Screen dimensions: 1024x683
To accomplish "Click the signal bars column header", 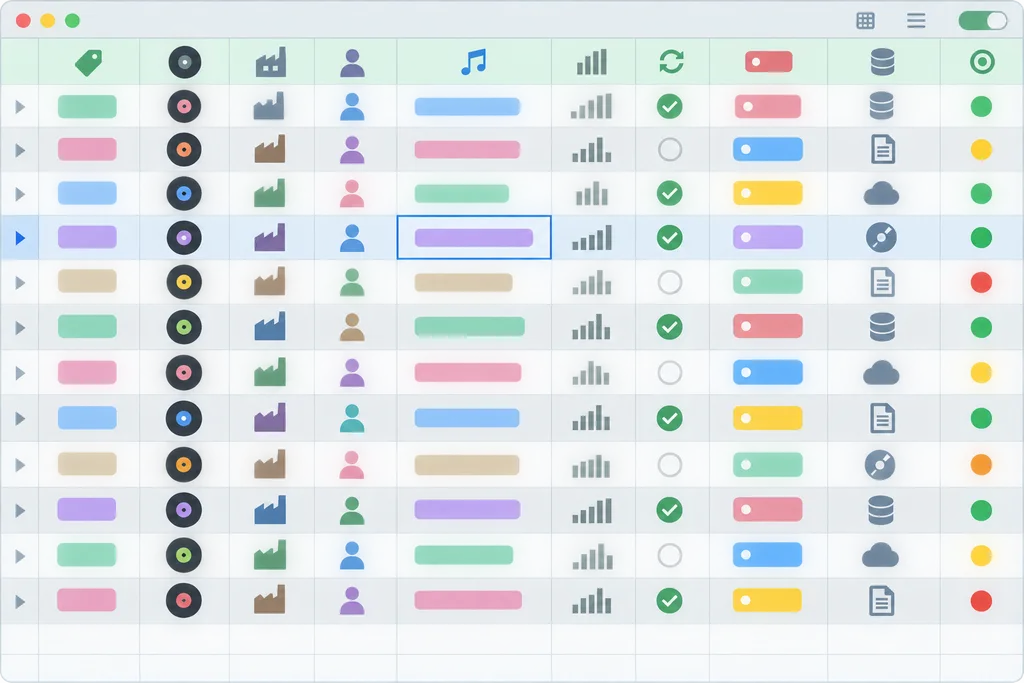I will 592,62.
